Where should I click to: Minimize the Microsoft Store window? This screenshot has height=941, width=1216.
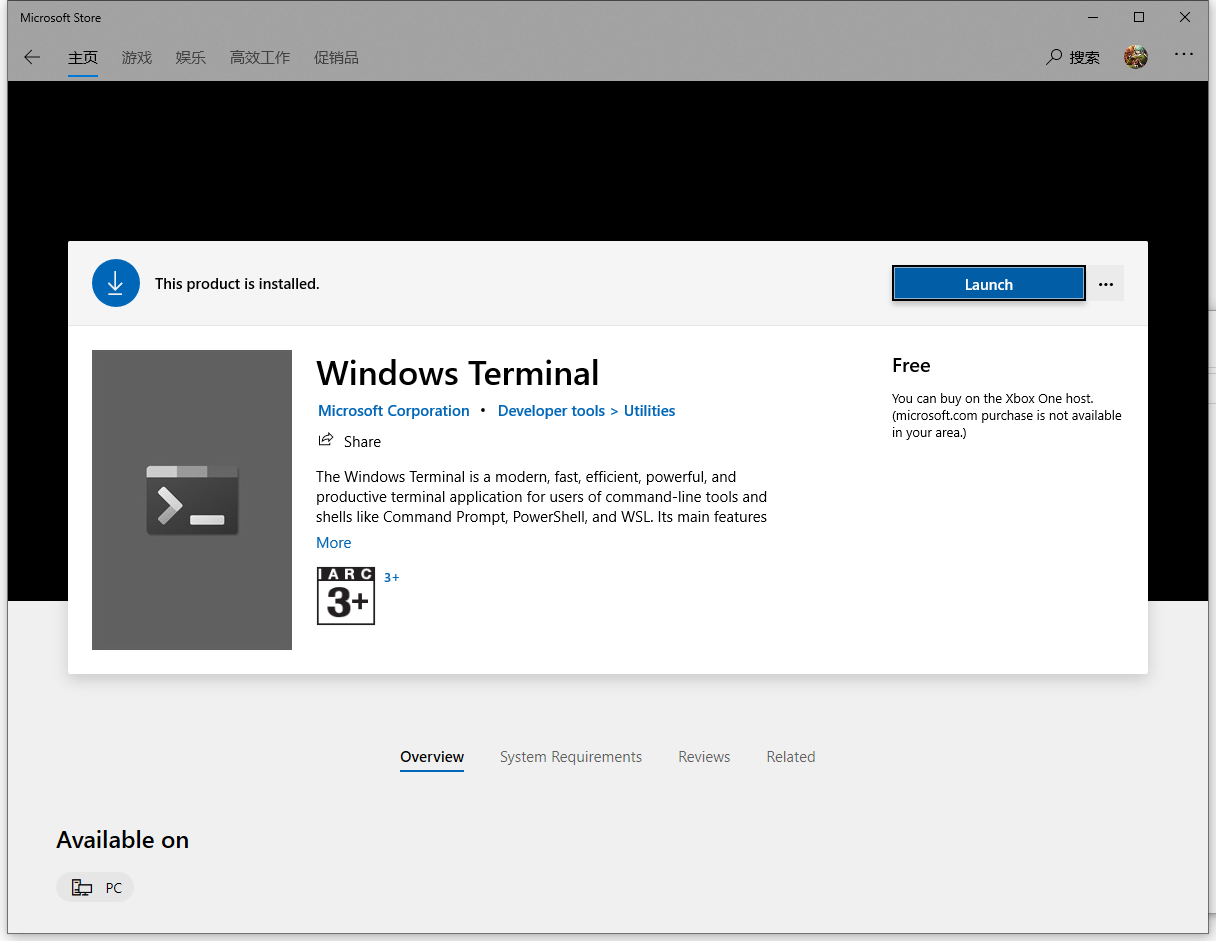(1092, 17)
